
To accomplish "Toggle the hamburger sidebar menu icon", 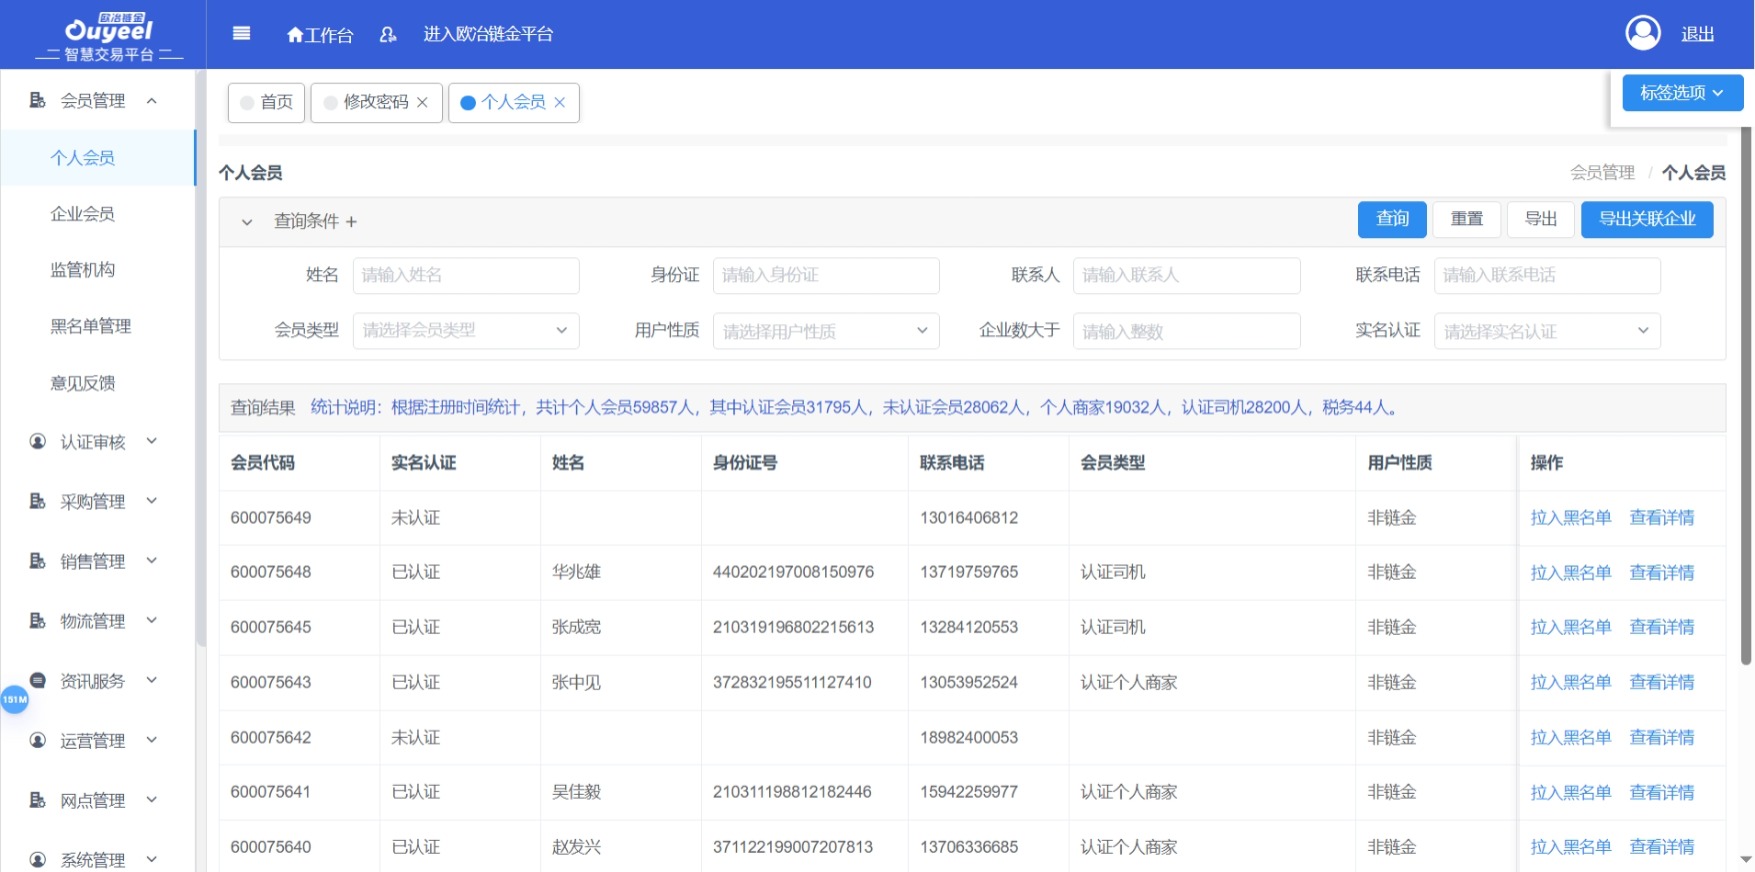I will pyautogui.click(x=241, y=33).
